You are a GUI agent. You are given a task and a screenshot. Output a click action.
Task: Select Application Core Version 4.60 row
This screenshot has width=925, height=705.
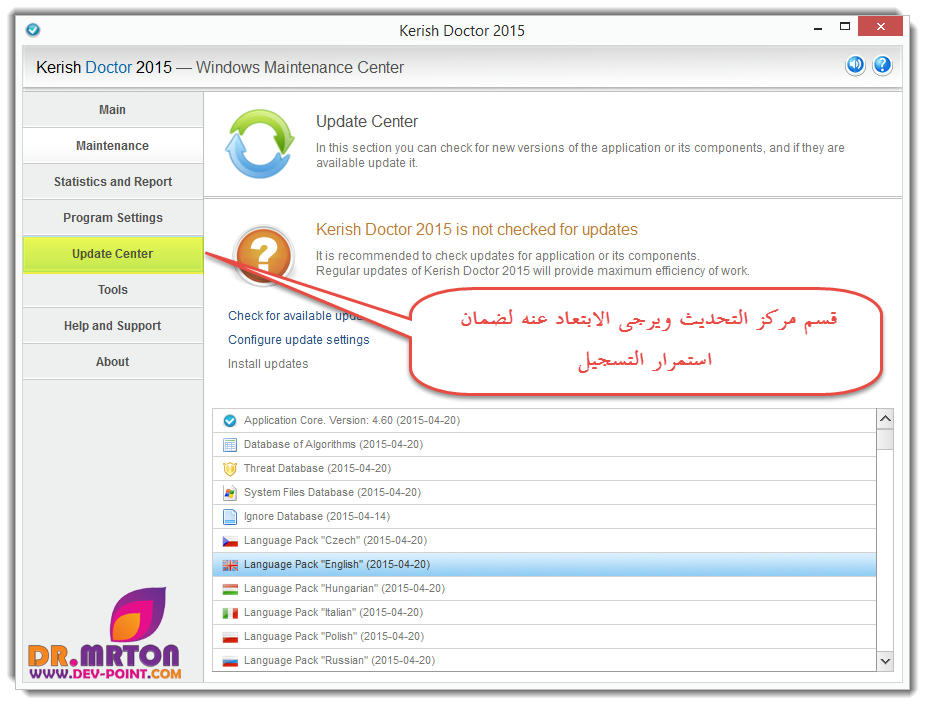[544, 421]
